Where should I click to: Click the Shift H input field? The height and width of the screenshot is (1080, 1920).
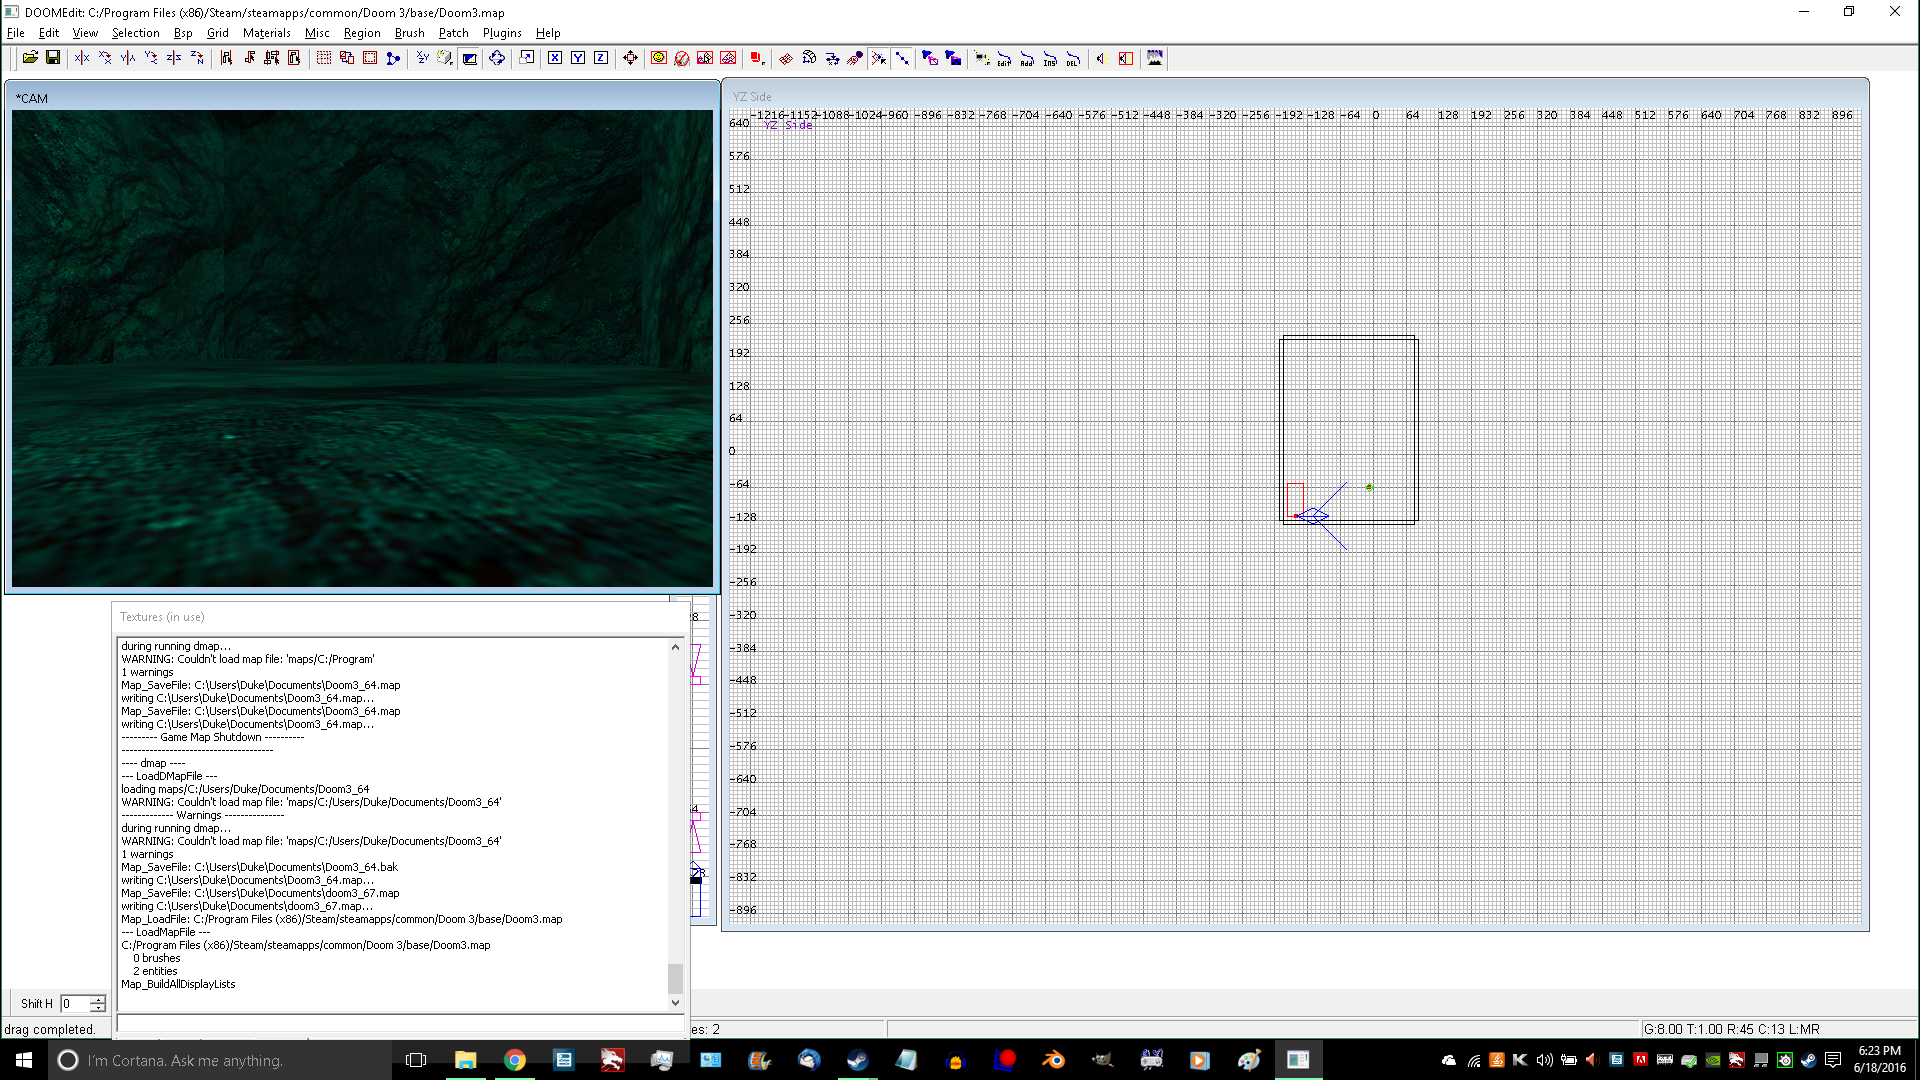pyautogui.click(x=74, y=1004)
